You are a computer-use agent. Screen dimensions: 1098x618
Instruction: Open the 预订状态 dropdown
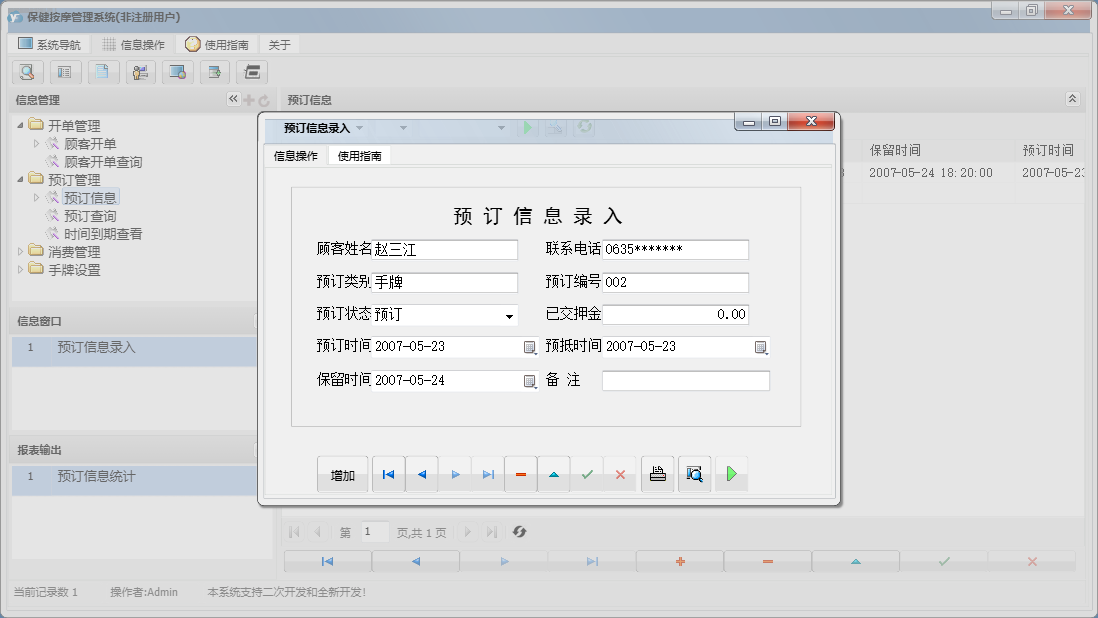[508, 314]
